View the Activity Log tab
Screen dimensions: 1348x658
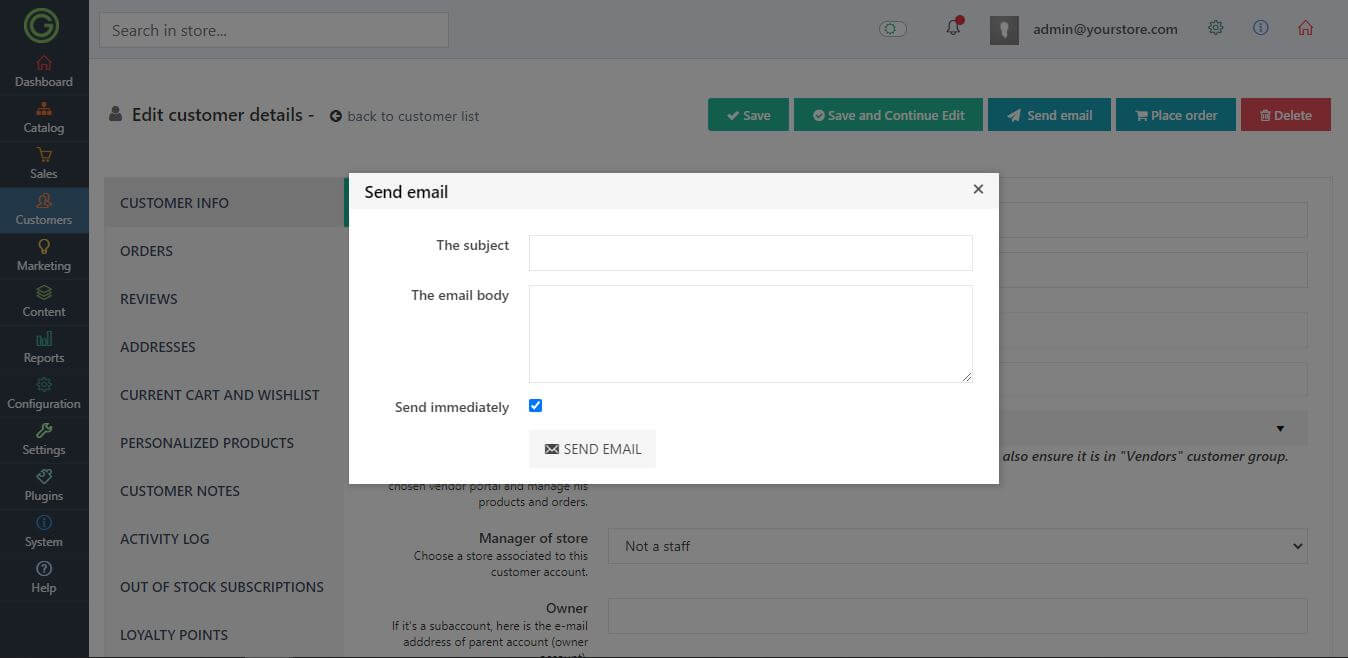[x=224, y=539]
